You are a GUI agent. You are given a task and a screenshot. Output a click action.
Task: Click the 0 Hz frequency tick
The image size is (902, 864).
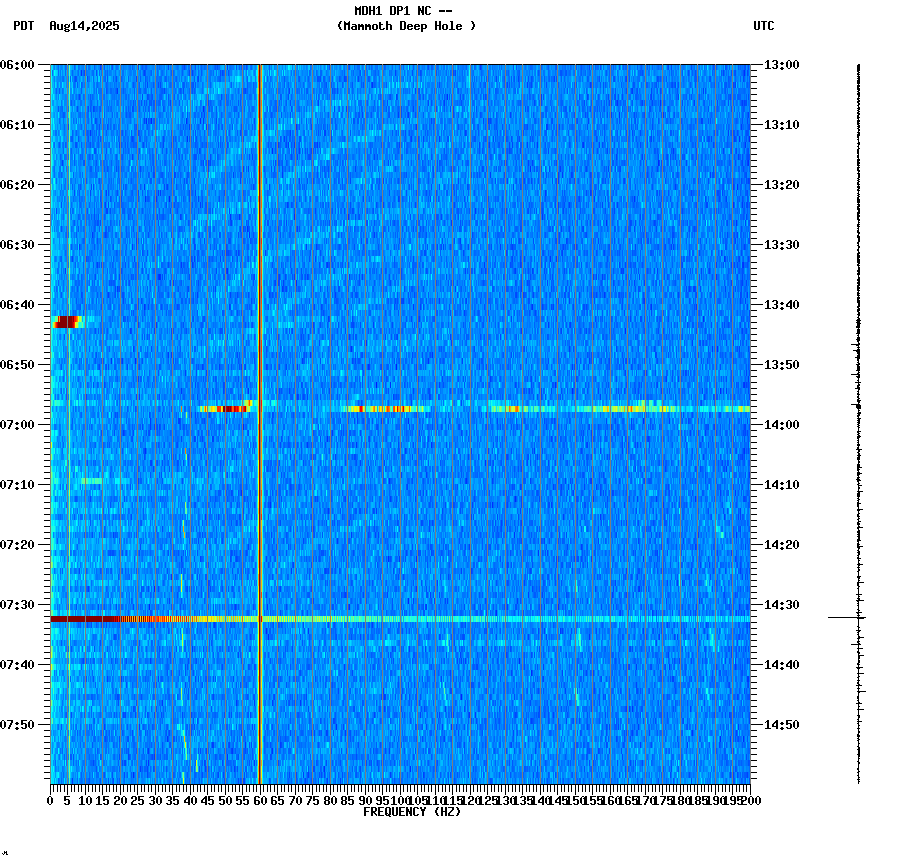48,800
